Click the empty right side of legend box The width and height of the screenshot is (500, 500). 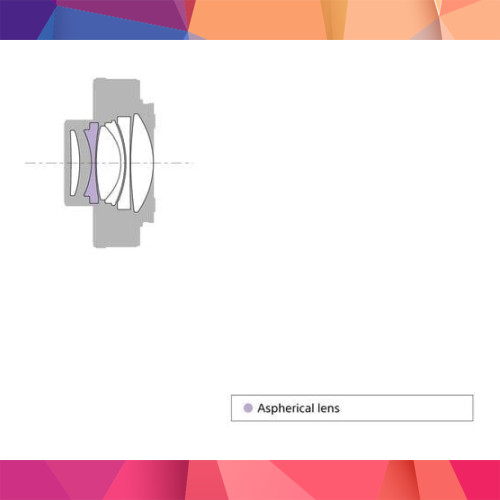pos(407,408)
